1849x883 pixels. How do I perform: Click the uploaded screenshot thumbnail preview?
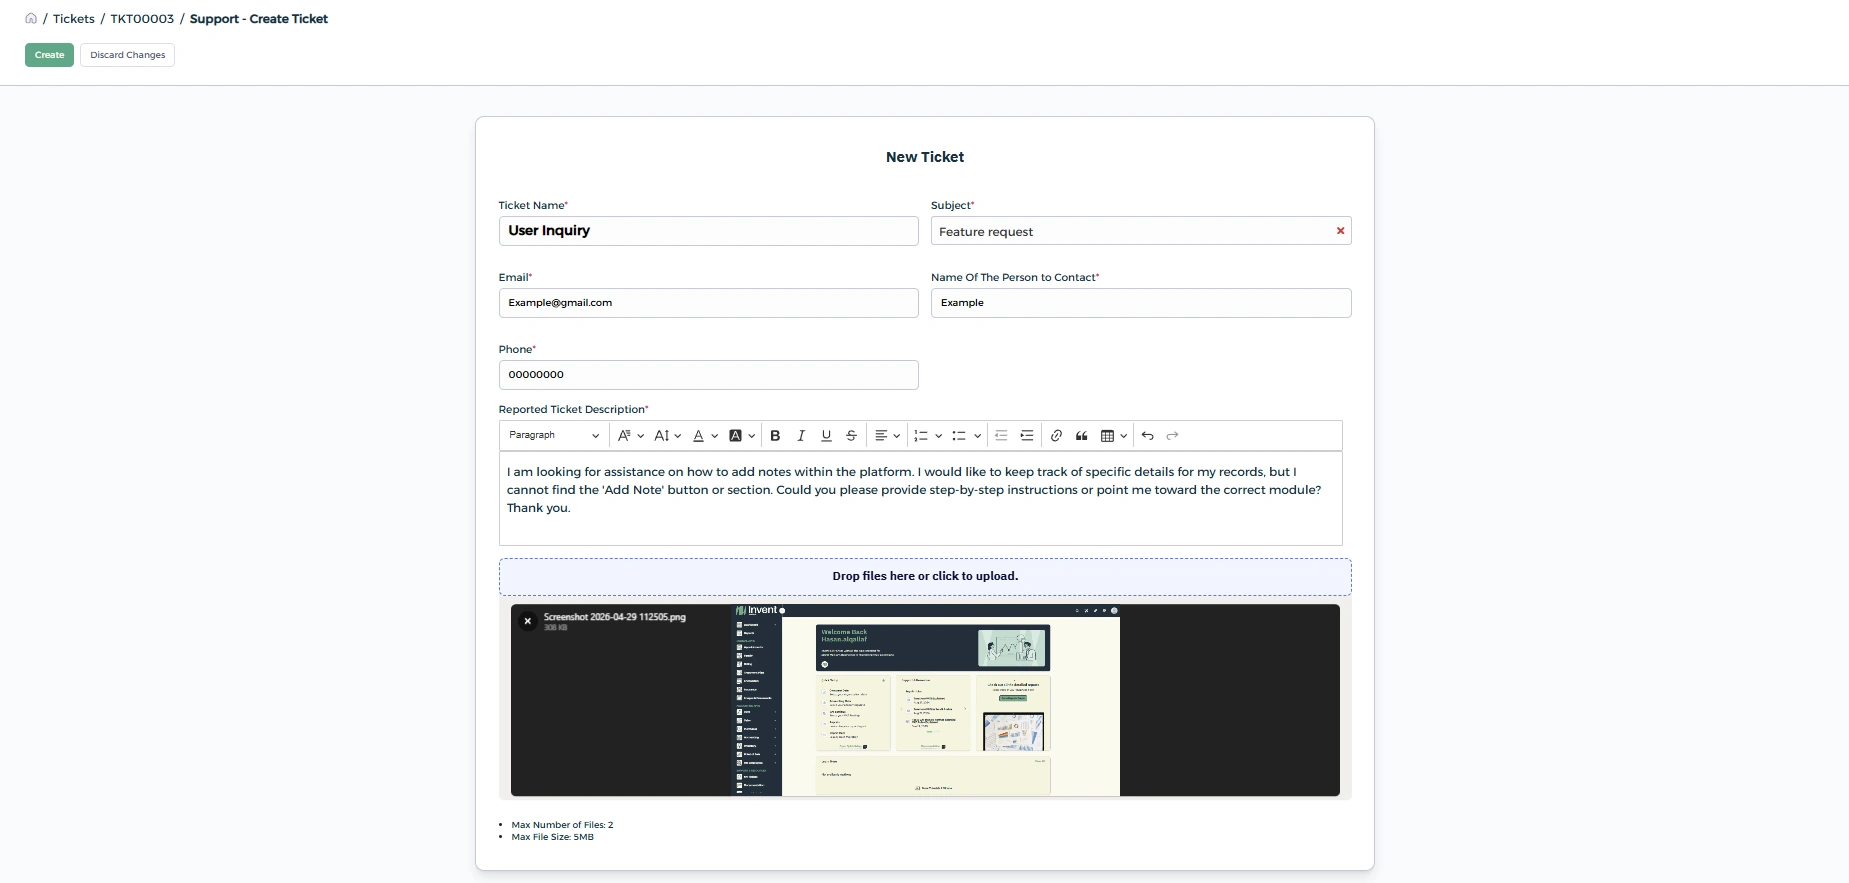click(x=926, y=700)
